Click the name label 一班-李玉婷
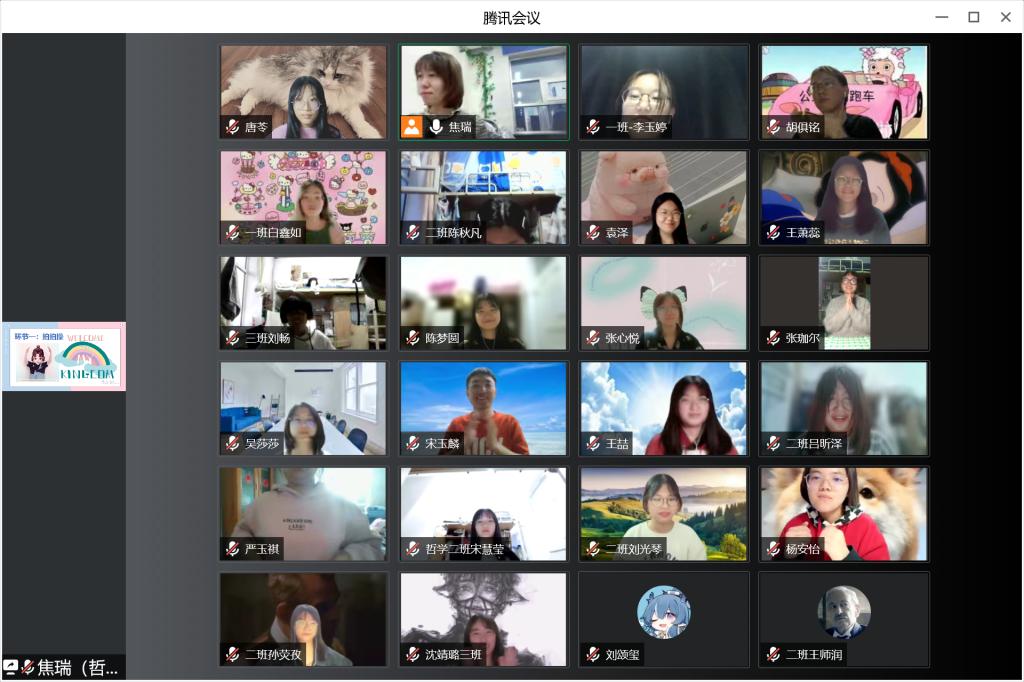1024x682 pixels. tap(637, 128)
